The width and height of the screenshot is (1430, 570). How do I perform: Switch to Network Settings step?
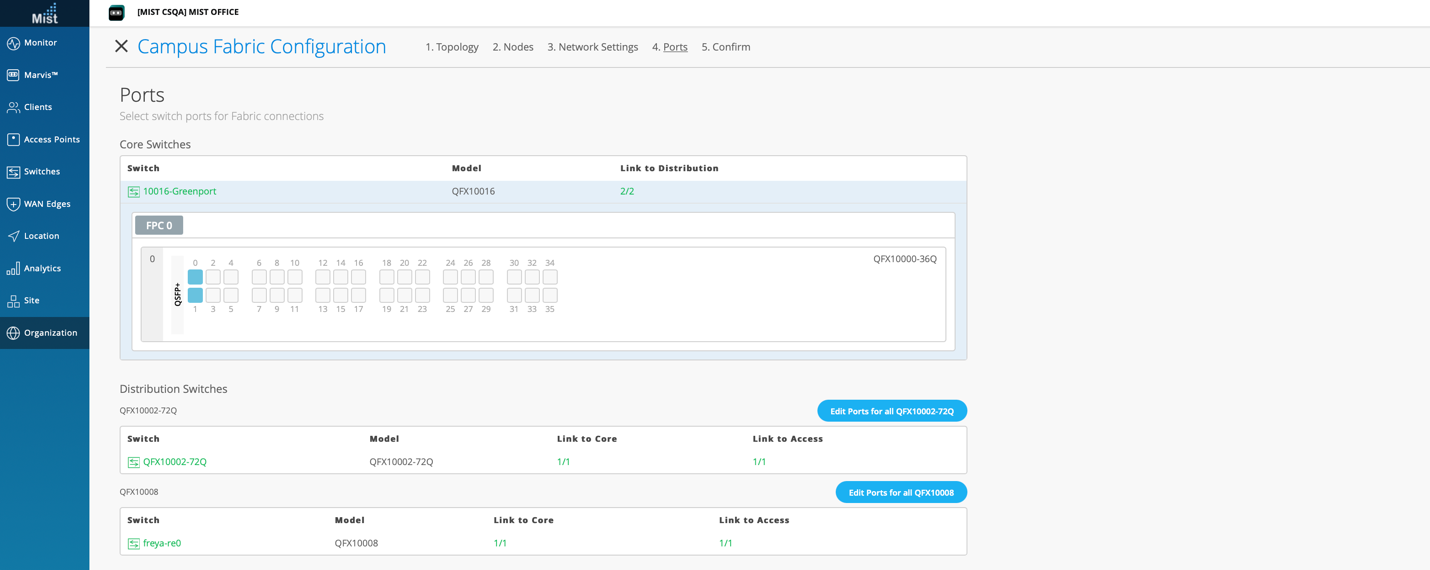click(592, 47)
